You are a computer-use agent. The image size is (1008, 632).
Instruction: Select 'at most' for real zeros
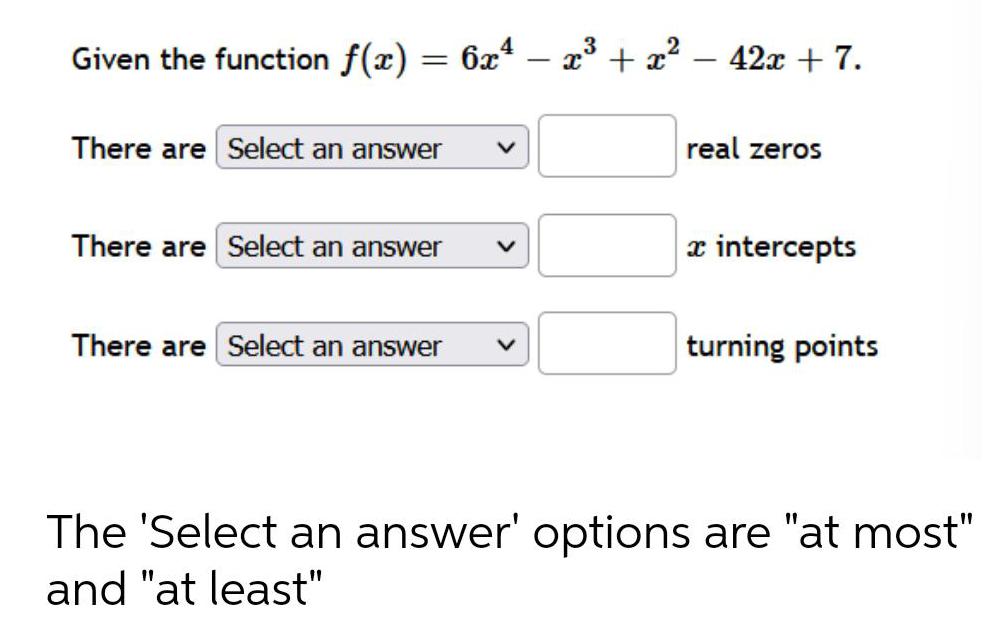[x=370, y=148]
